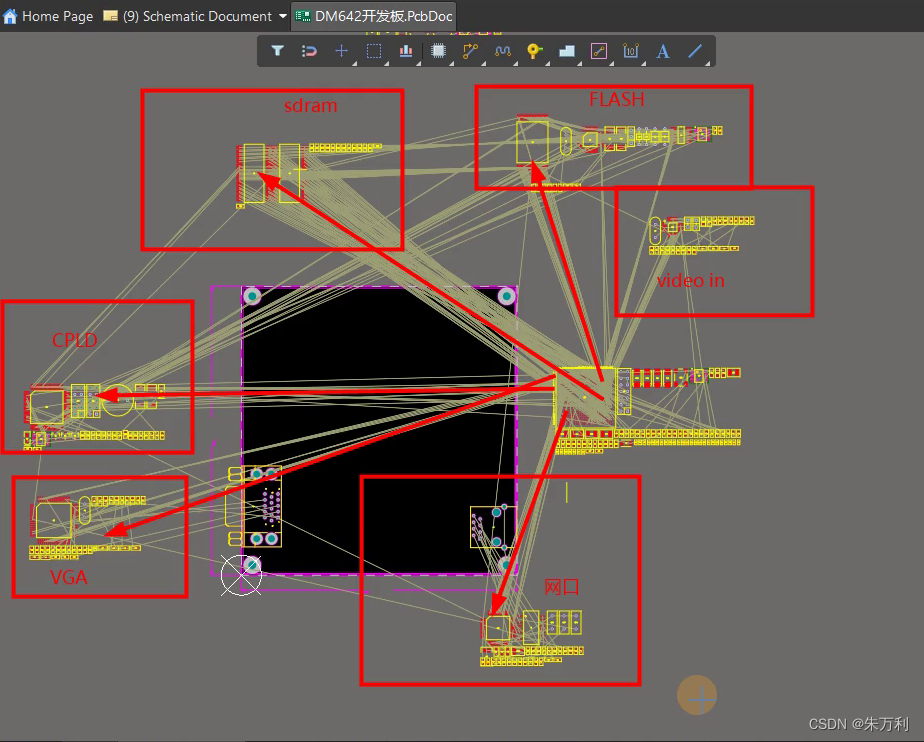The image size is (924, 742).
Task: Open the Align Objects tool
Action: pos(406,51)
